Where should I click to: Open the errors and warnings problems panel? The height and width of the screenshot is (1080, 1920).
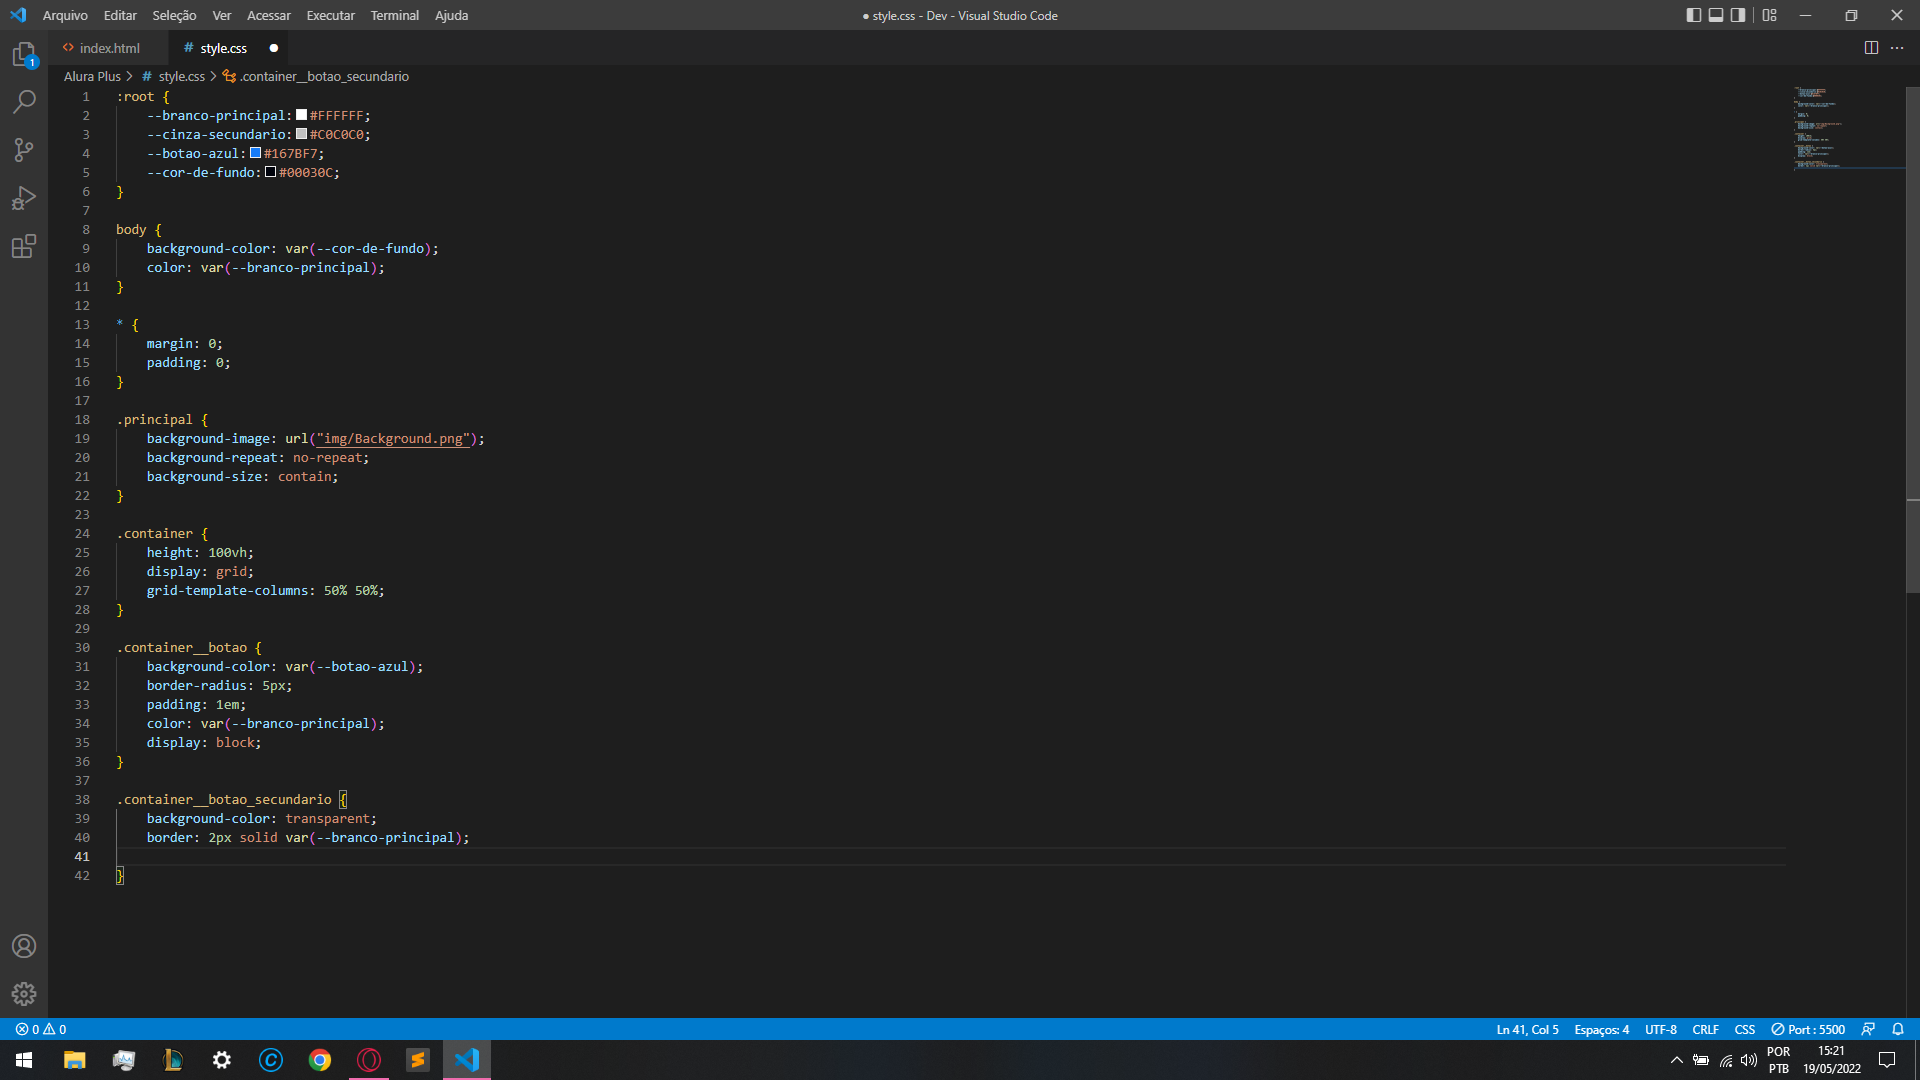coord(41,1029)
